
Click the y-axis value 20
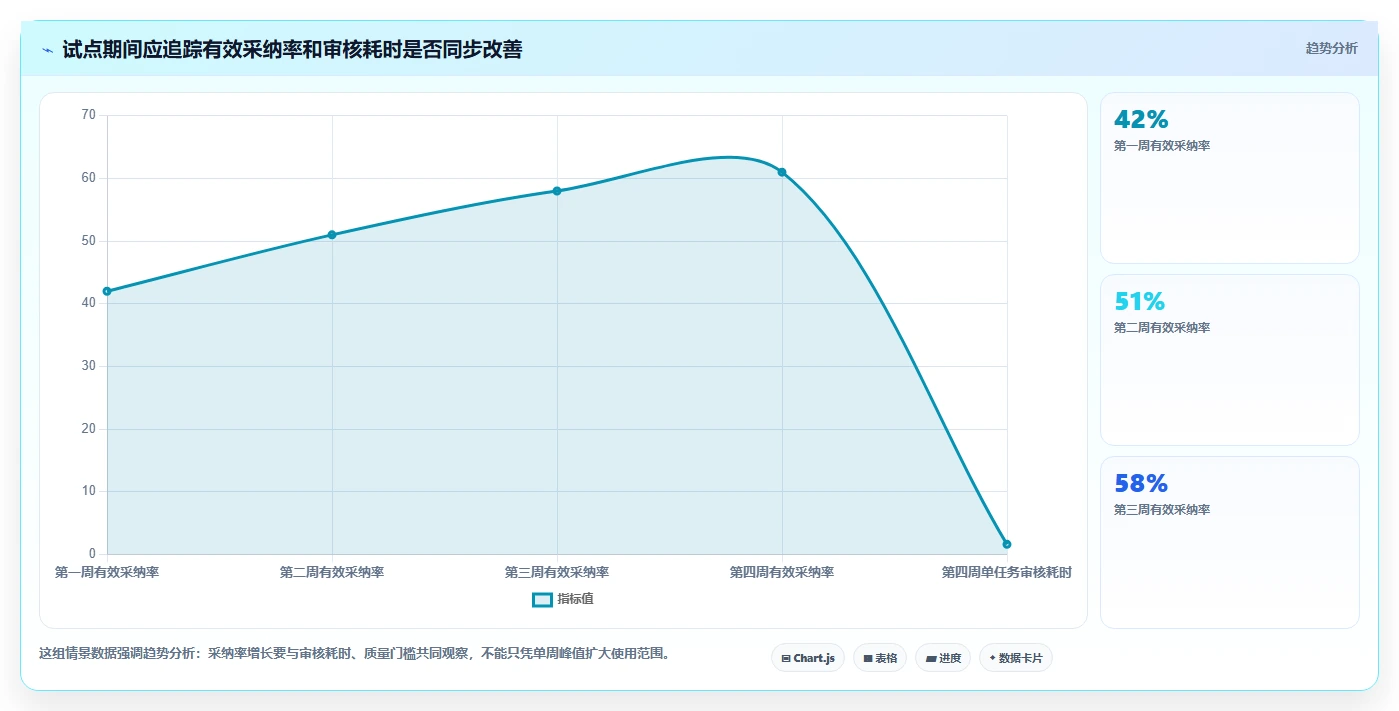coord(89,429)
